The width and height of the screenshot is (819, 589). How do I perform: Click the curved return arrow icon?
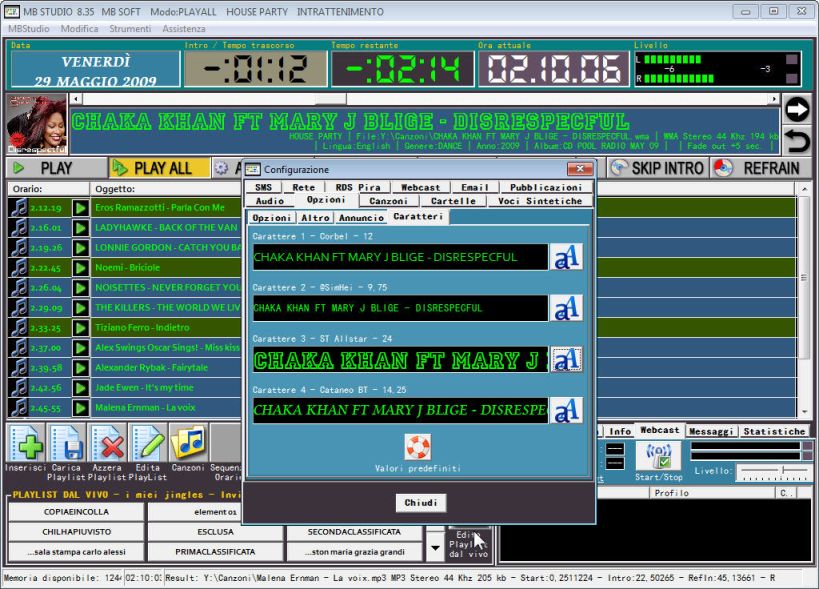pyautogui.click(x=797, y=140)
